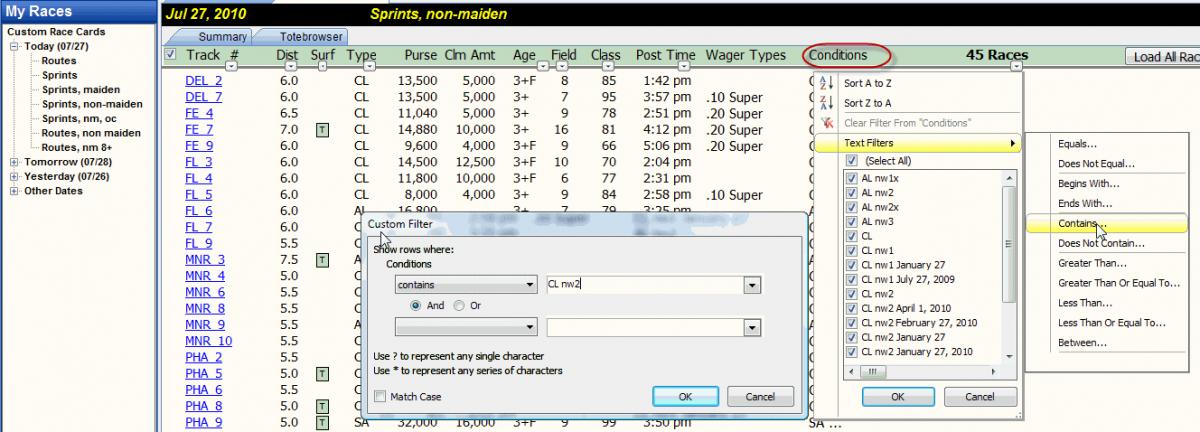Viewport: 1200px width, 432px height.
Task: Click turf surface icon in MNR 3 row
Action: click(322, 260)
